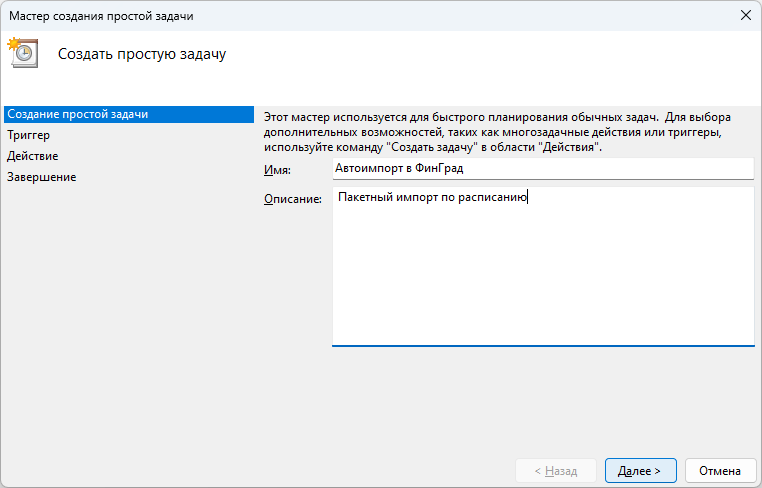Cancel the wizard with 'Отмена'

point(719,470)
